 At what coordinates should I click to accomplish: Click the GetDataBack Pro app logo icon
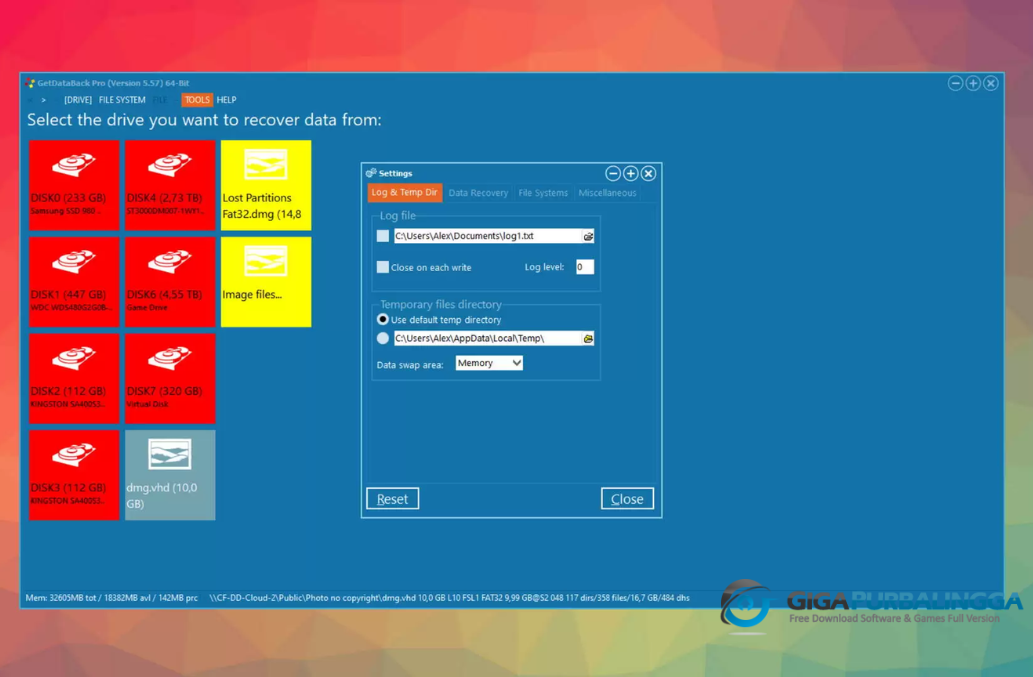(x=30, y=83)
